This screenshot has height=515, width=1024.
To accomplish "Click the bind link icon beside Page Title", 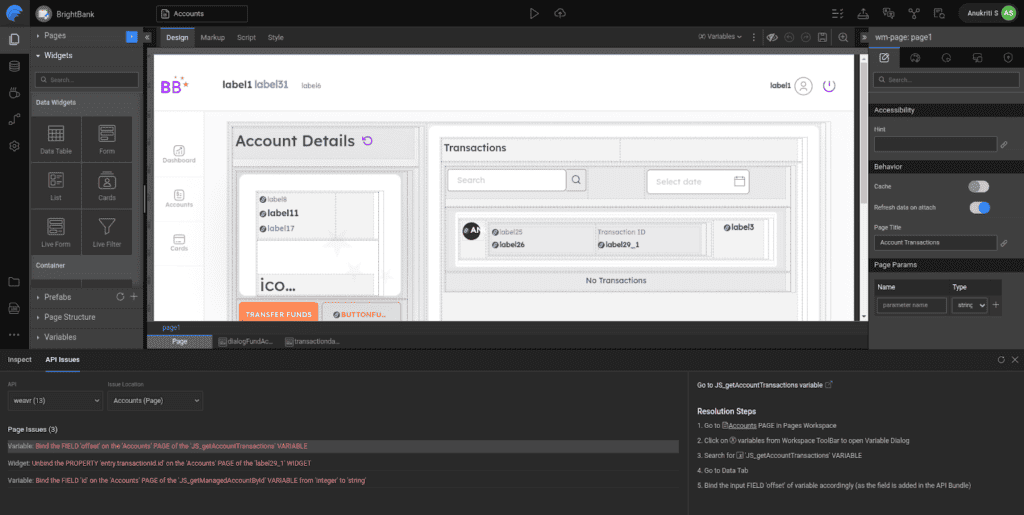I will click(x=1004, y=243).
